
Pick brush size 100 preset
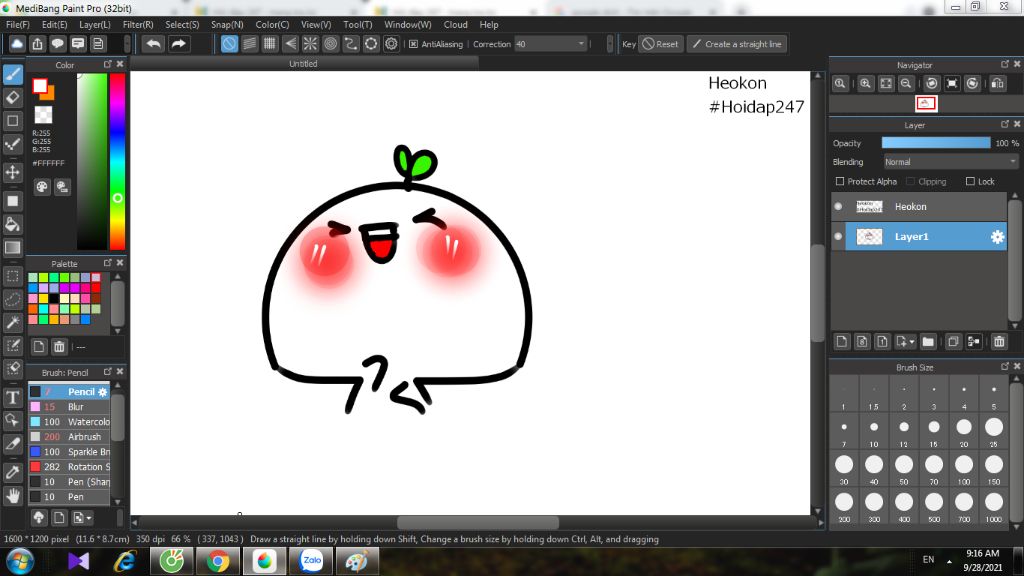964,468
